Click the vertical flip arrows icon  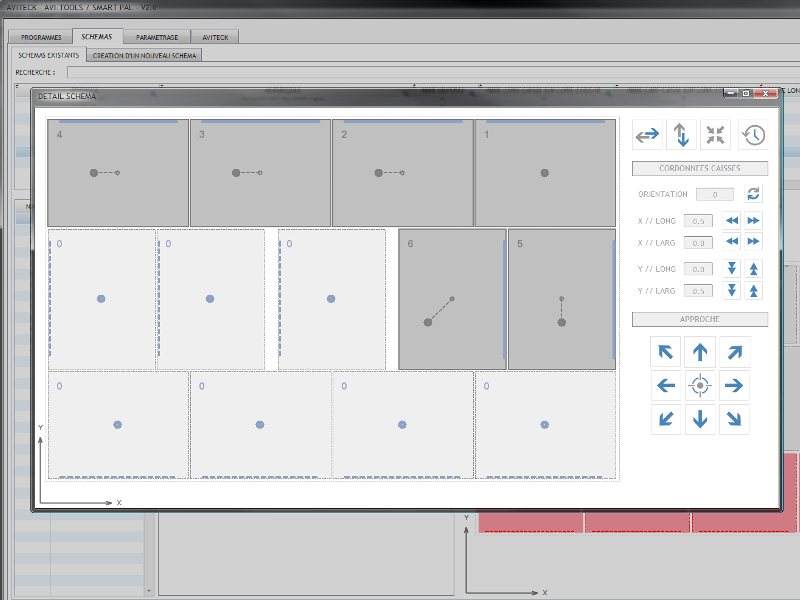(x=681, y=134)
